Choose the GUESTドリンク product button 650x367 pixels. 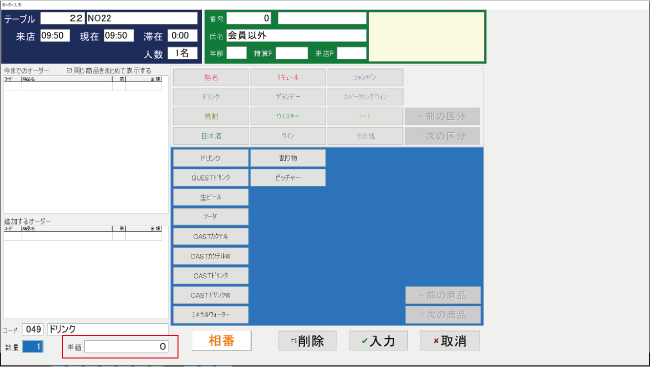click(211, 177)
